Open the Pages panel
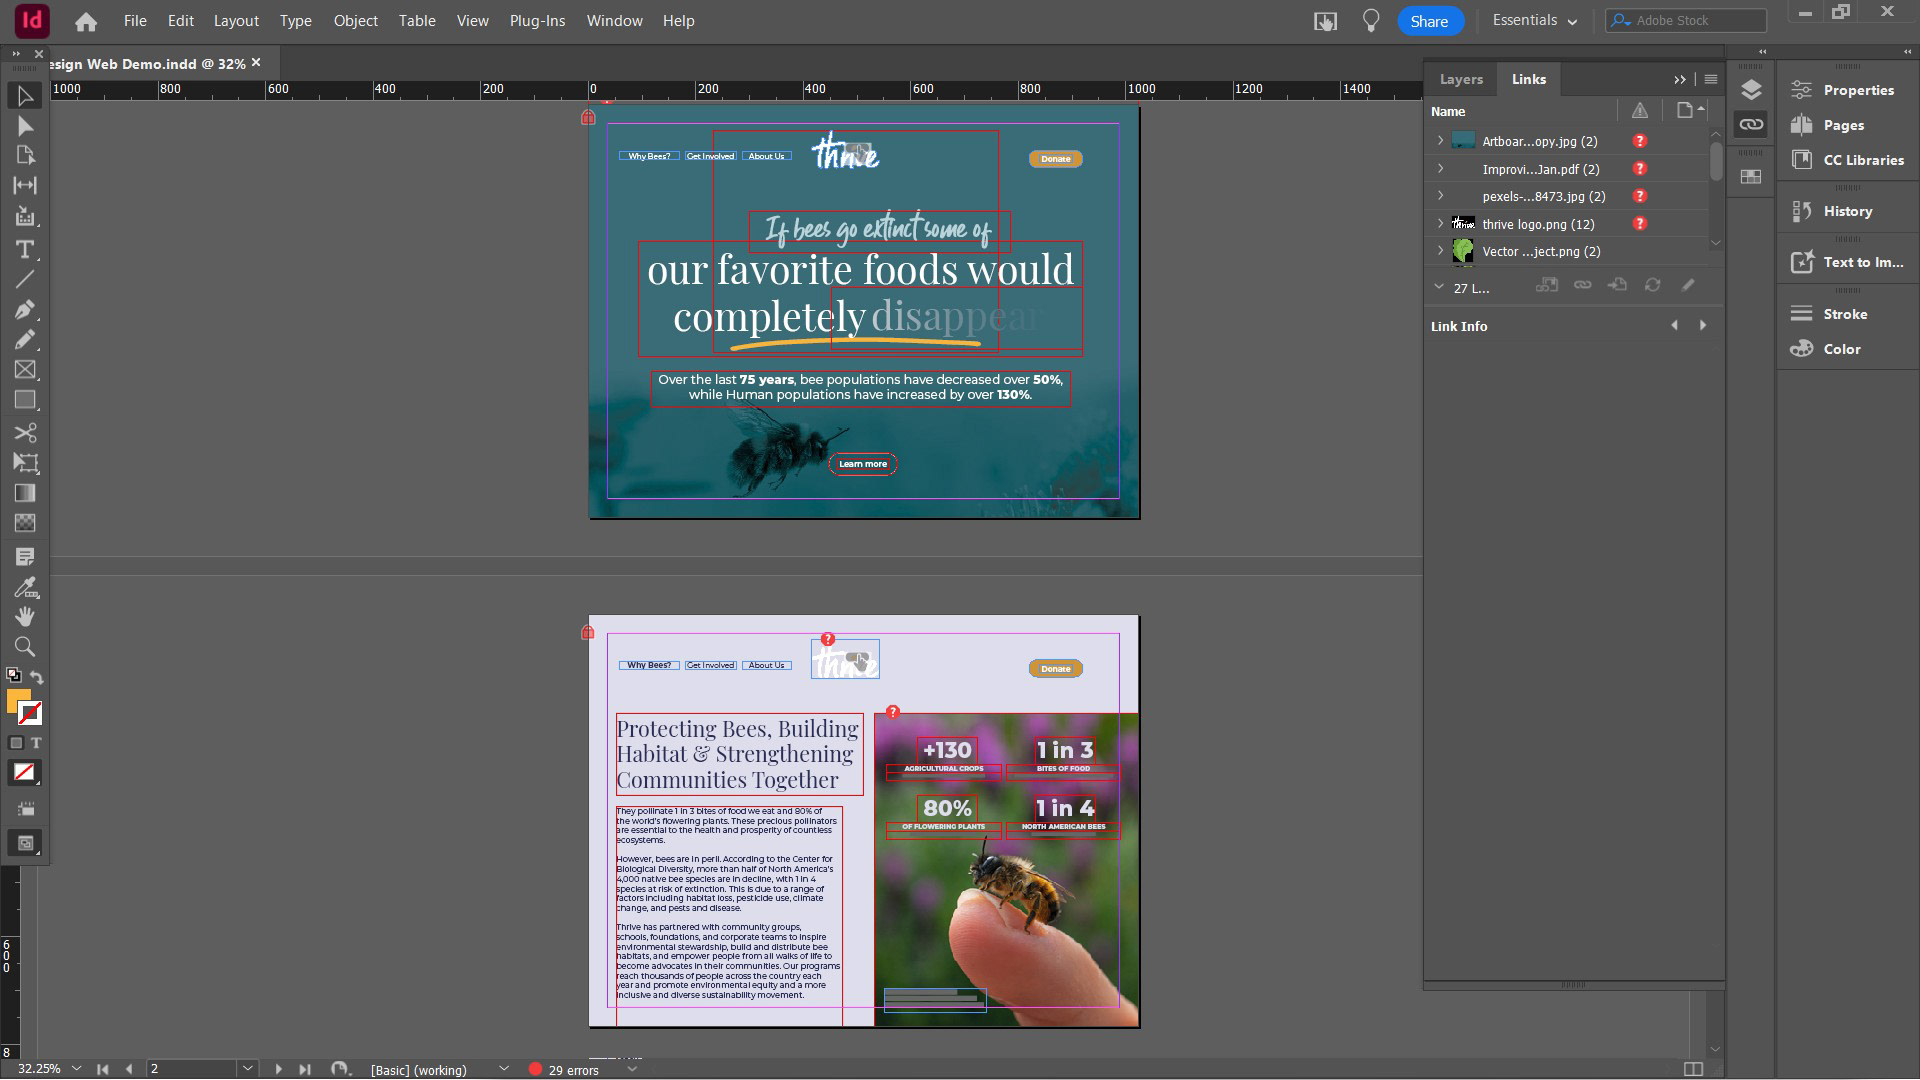 [1842, 125]
